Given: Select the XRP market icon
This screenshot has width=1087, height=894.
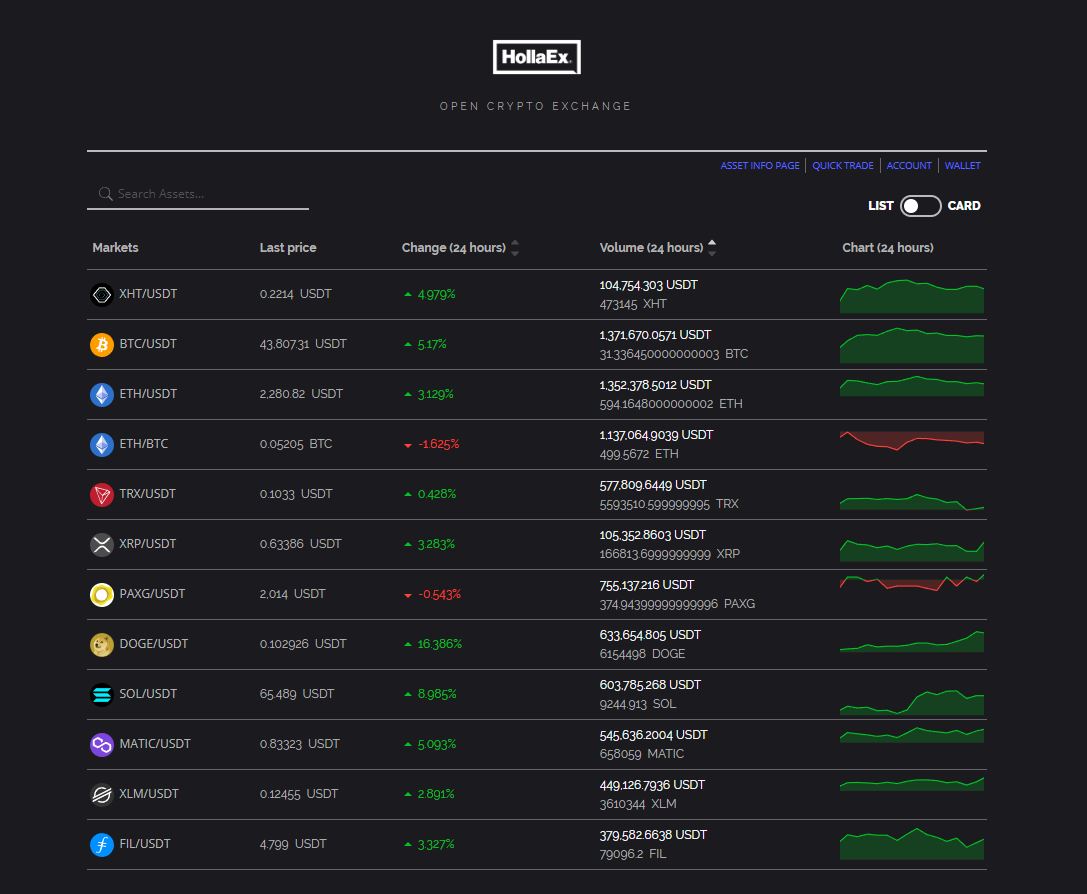Looking at the screenshot, I should [101, 544].
